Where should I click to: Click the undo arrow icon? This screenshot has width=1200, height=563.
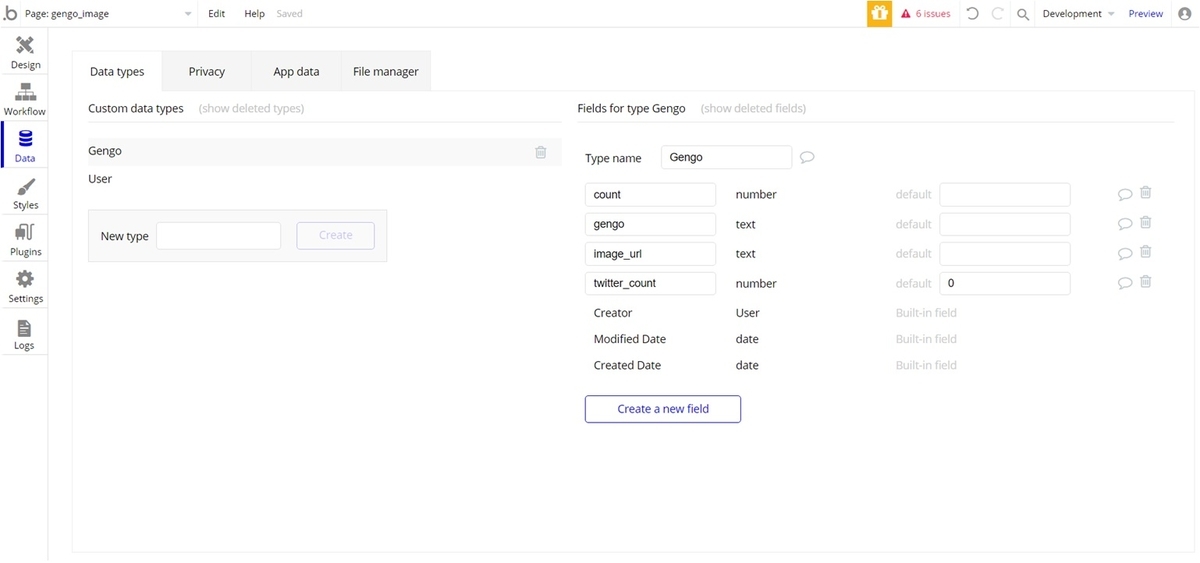pos(972,14)
